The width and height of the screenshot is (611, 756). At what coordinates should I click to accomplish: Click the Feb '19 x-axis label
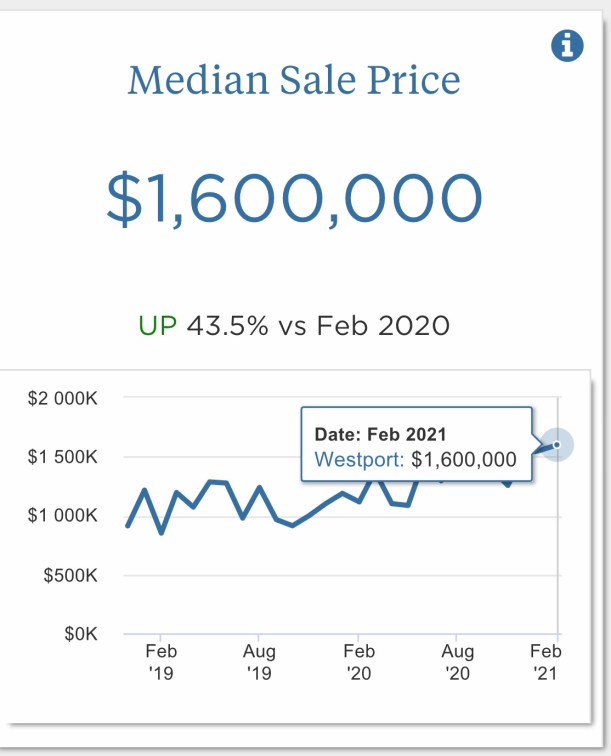point(160,663)
